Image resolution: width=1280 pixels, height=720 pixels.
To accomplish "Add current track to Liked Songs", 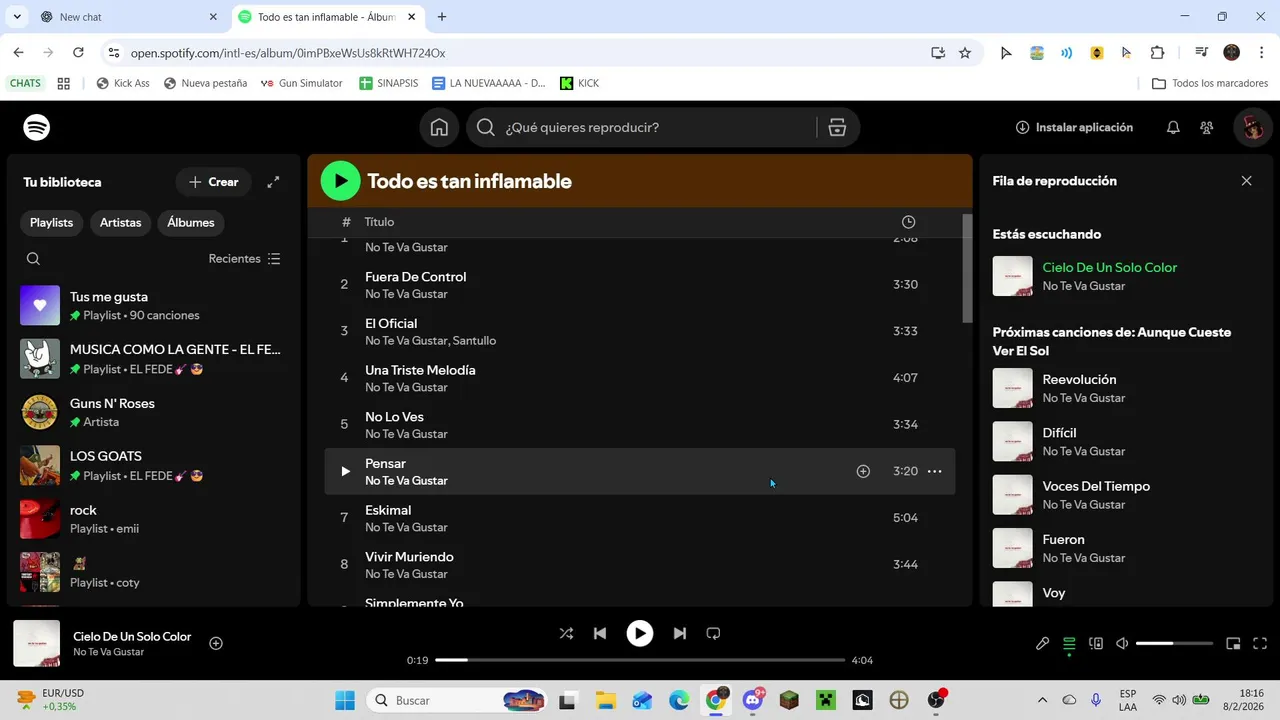I will pos(216,643).
